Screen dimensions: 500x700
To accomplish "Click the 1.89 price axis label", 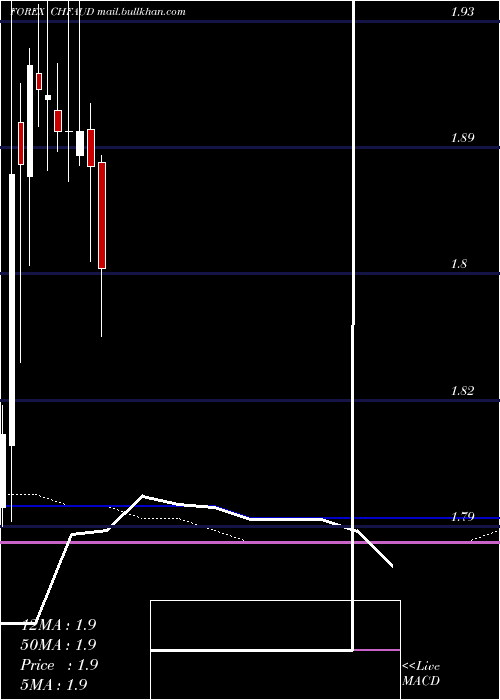I will pyautogui.click(x=462, y=138).
